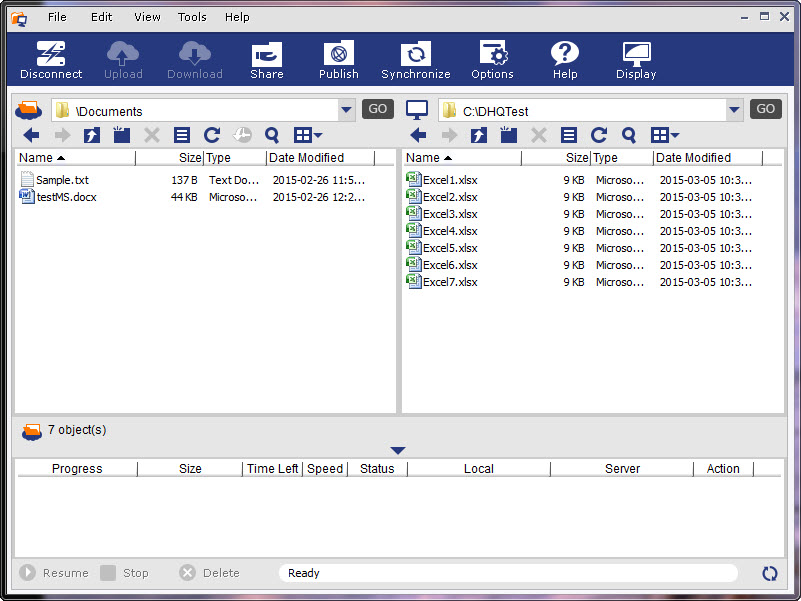The image size is (801, 601).
Task: Refresh the local C:\DHQTest file list
Action: (x=599, y=136)
